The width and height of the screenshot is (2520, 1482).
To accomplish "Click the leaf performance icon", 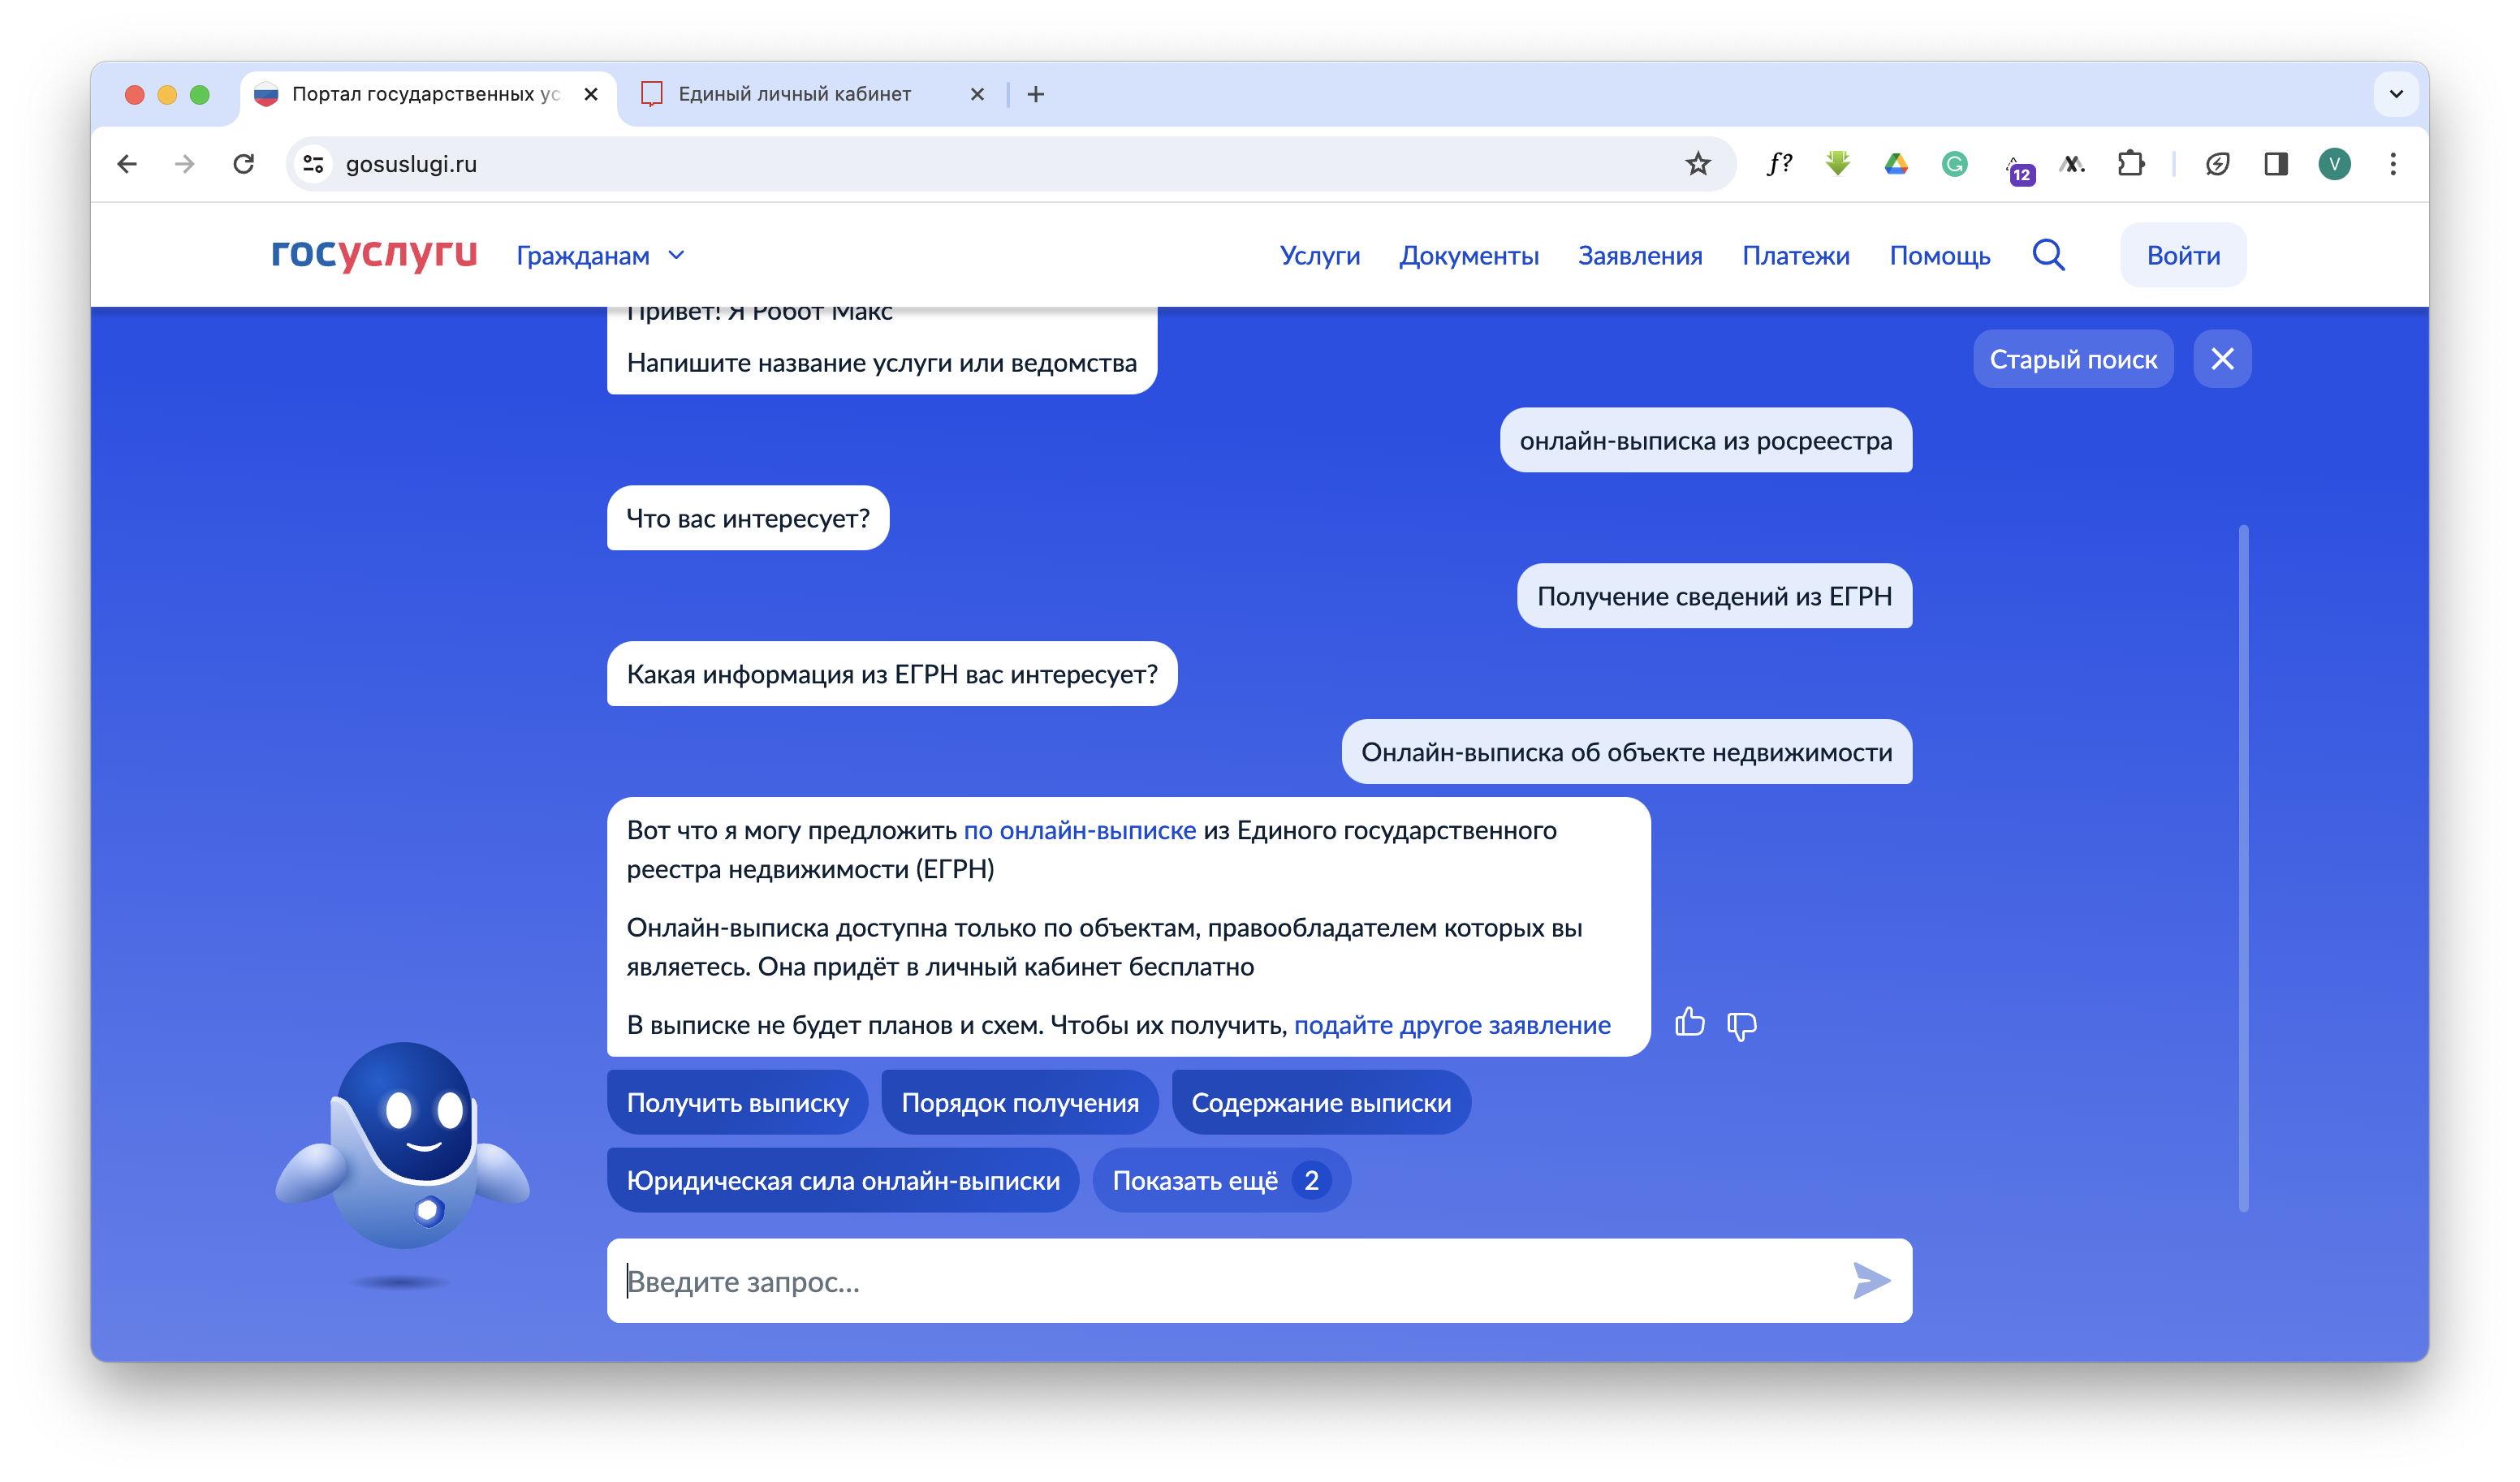I will (2217, 164).
